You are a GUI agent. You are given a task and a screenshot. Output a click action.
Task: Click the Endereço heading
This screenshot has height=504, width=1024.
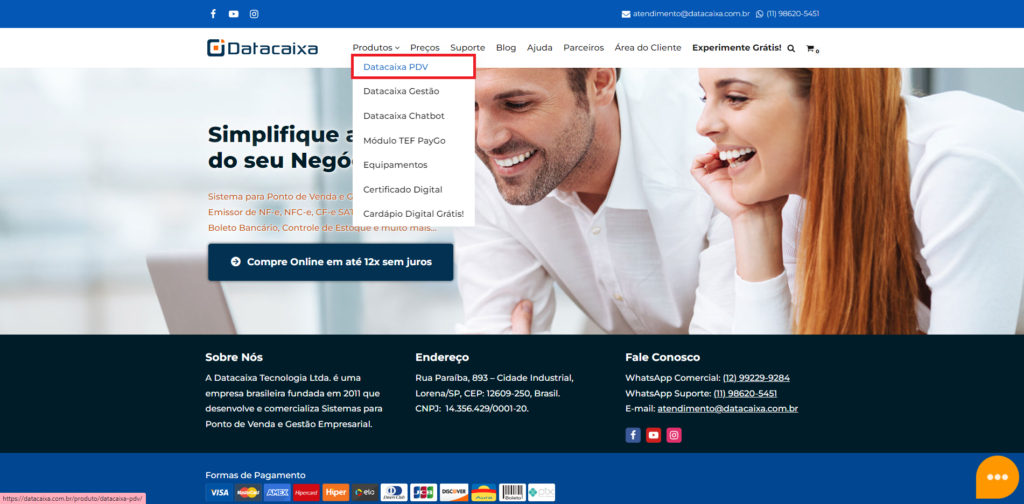tap(442, 357)
